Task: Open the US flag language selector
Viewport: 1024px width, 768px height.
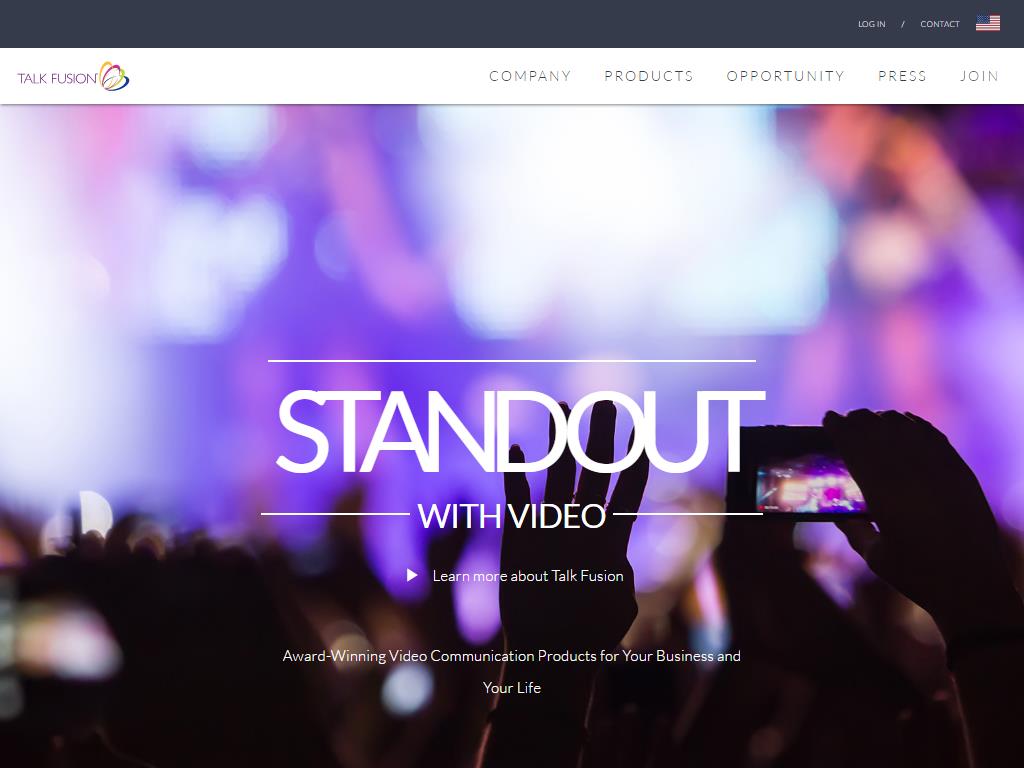Action: [987, 24]
